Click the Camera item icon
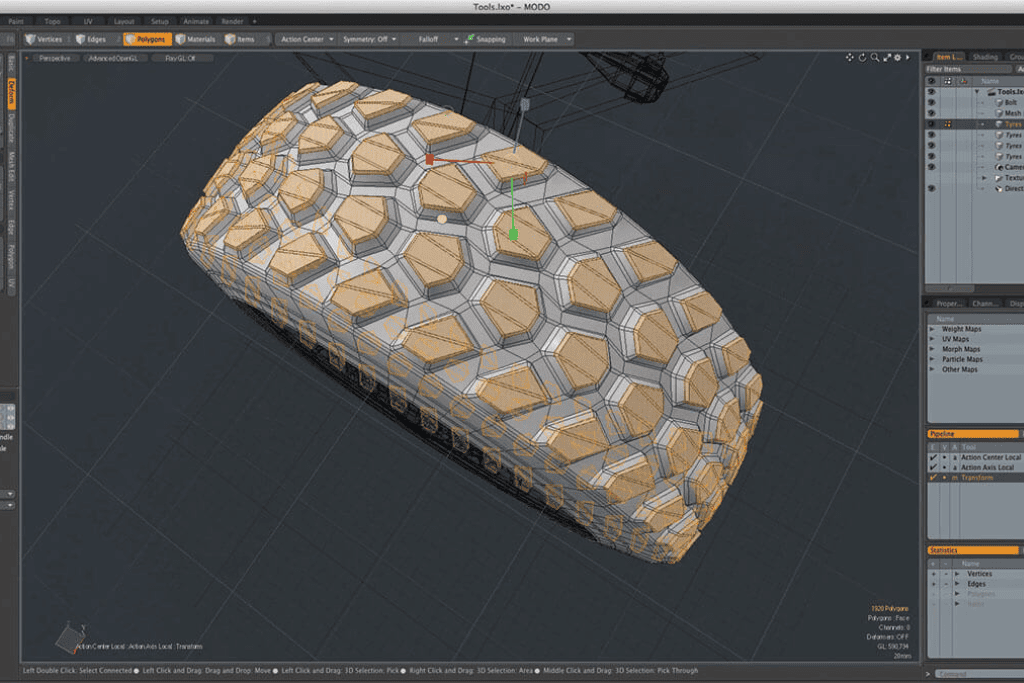Image resolution: width=1024 pixels, height=683 pixels. (999, 167)
